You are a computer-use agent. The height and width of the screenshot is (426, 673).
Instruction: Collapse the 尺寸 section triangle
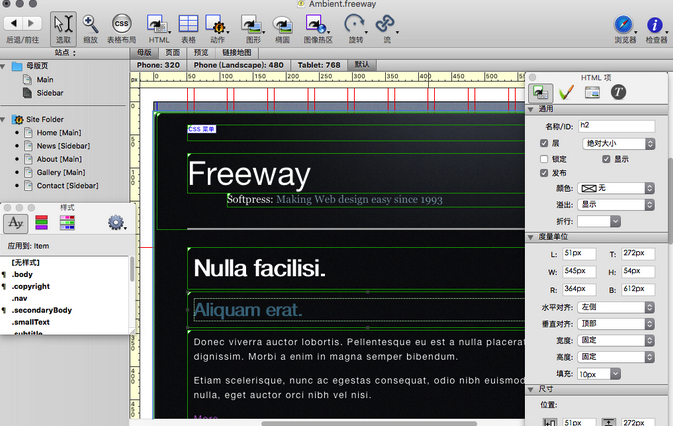[x=531, y=390]
